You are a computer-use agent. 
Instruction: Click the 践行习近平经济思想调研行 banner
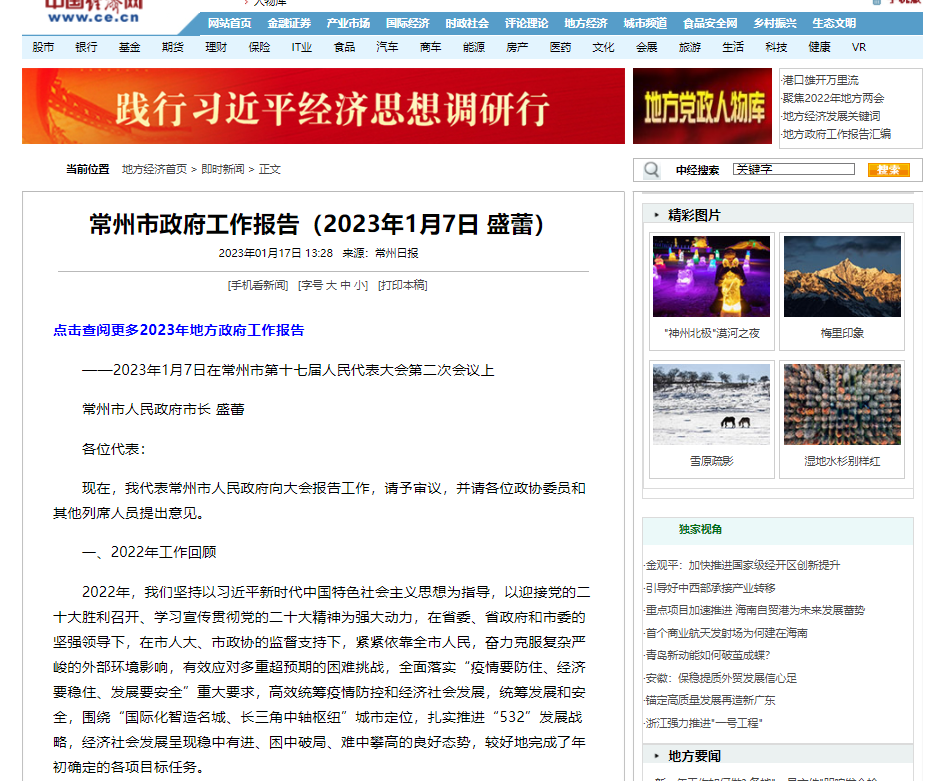(x=323, y=106)
